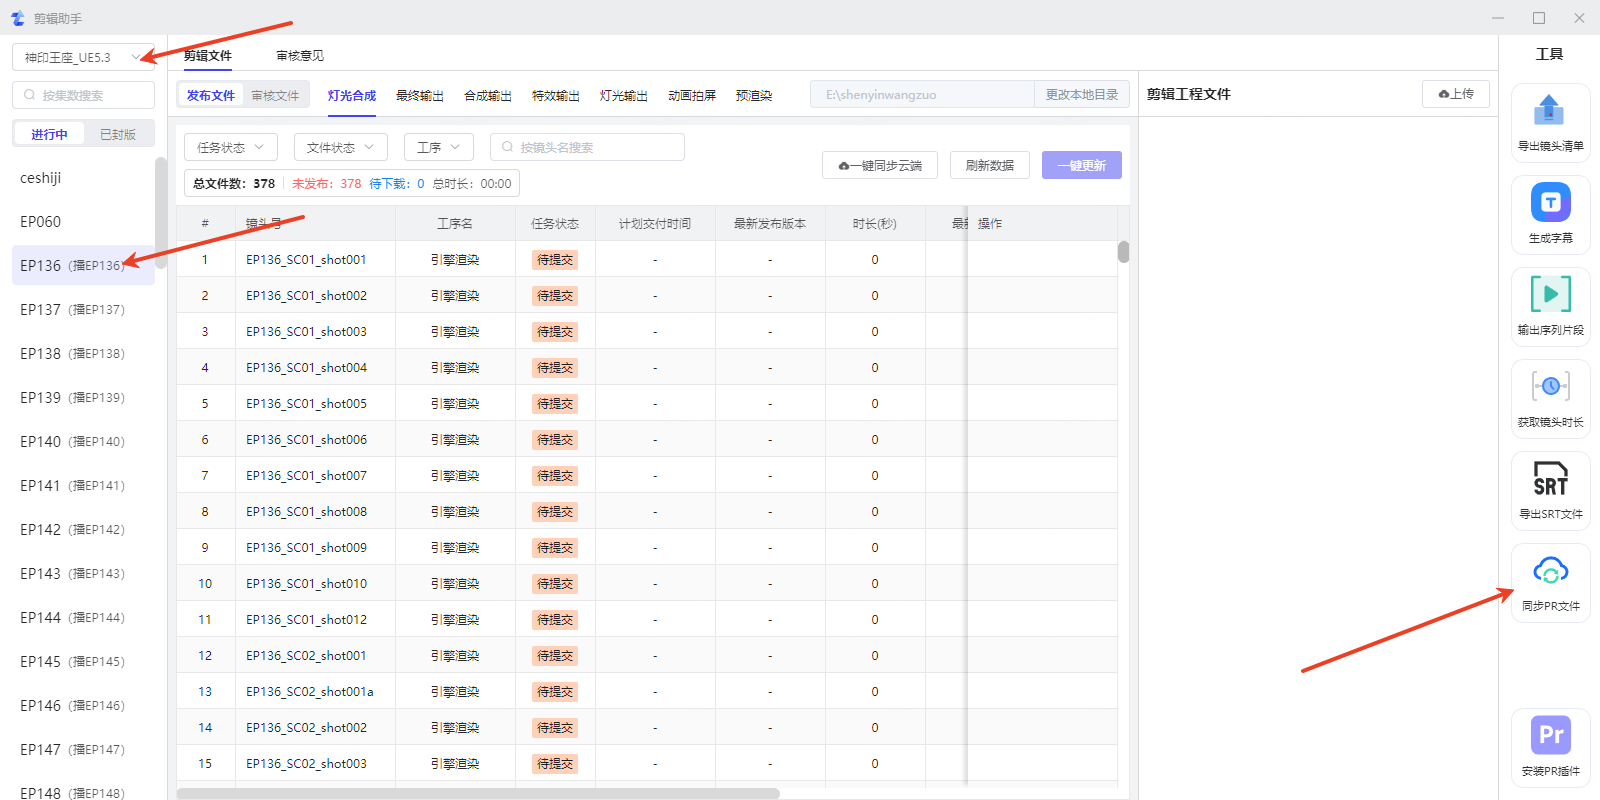Select the 最终输出 tab

tap(419, 96)
